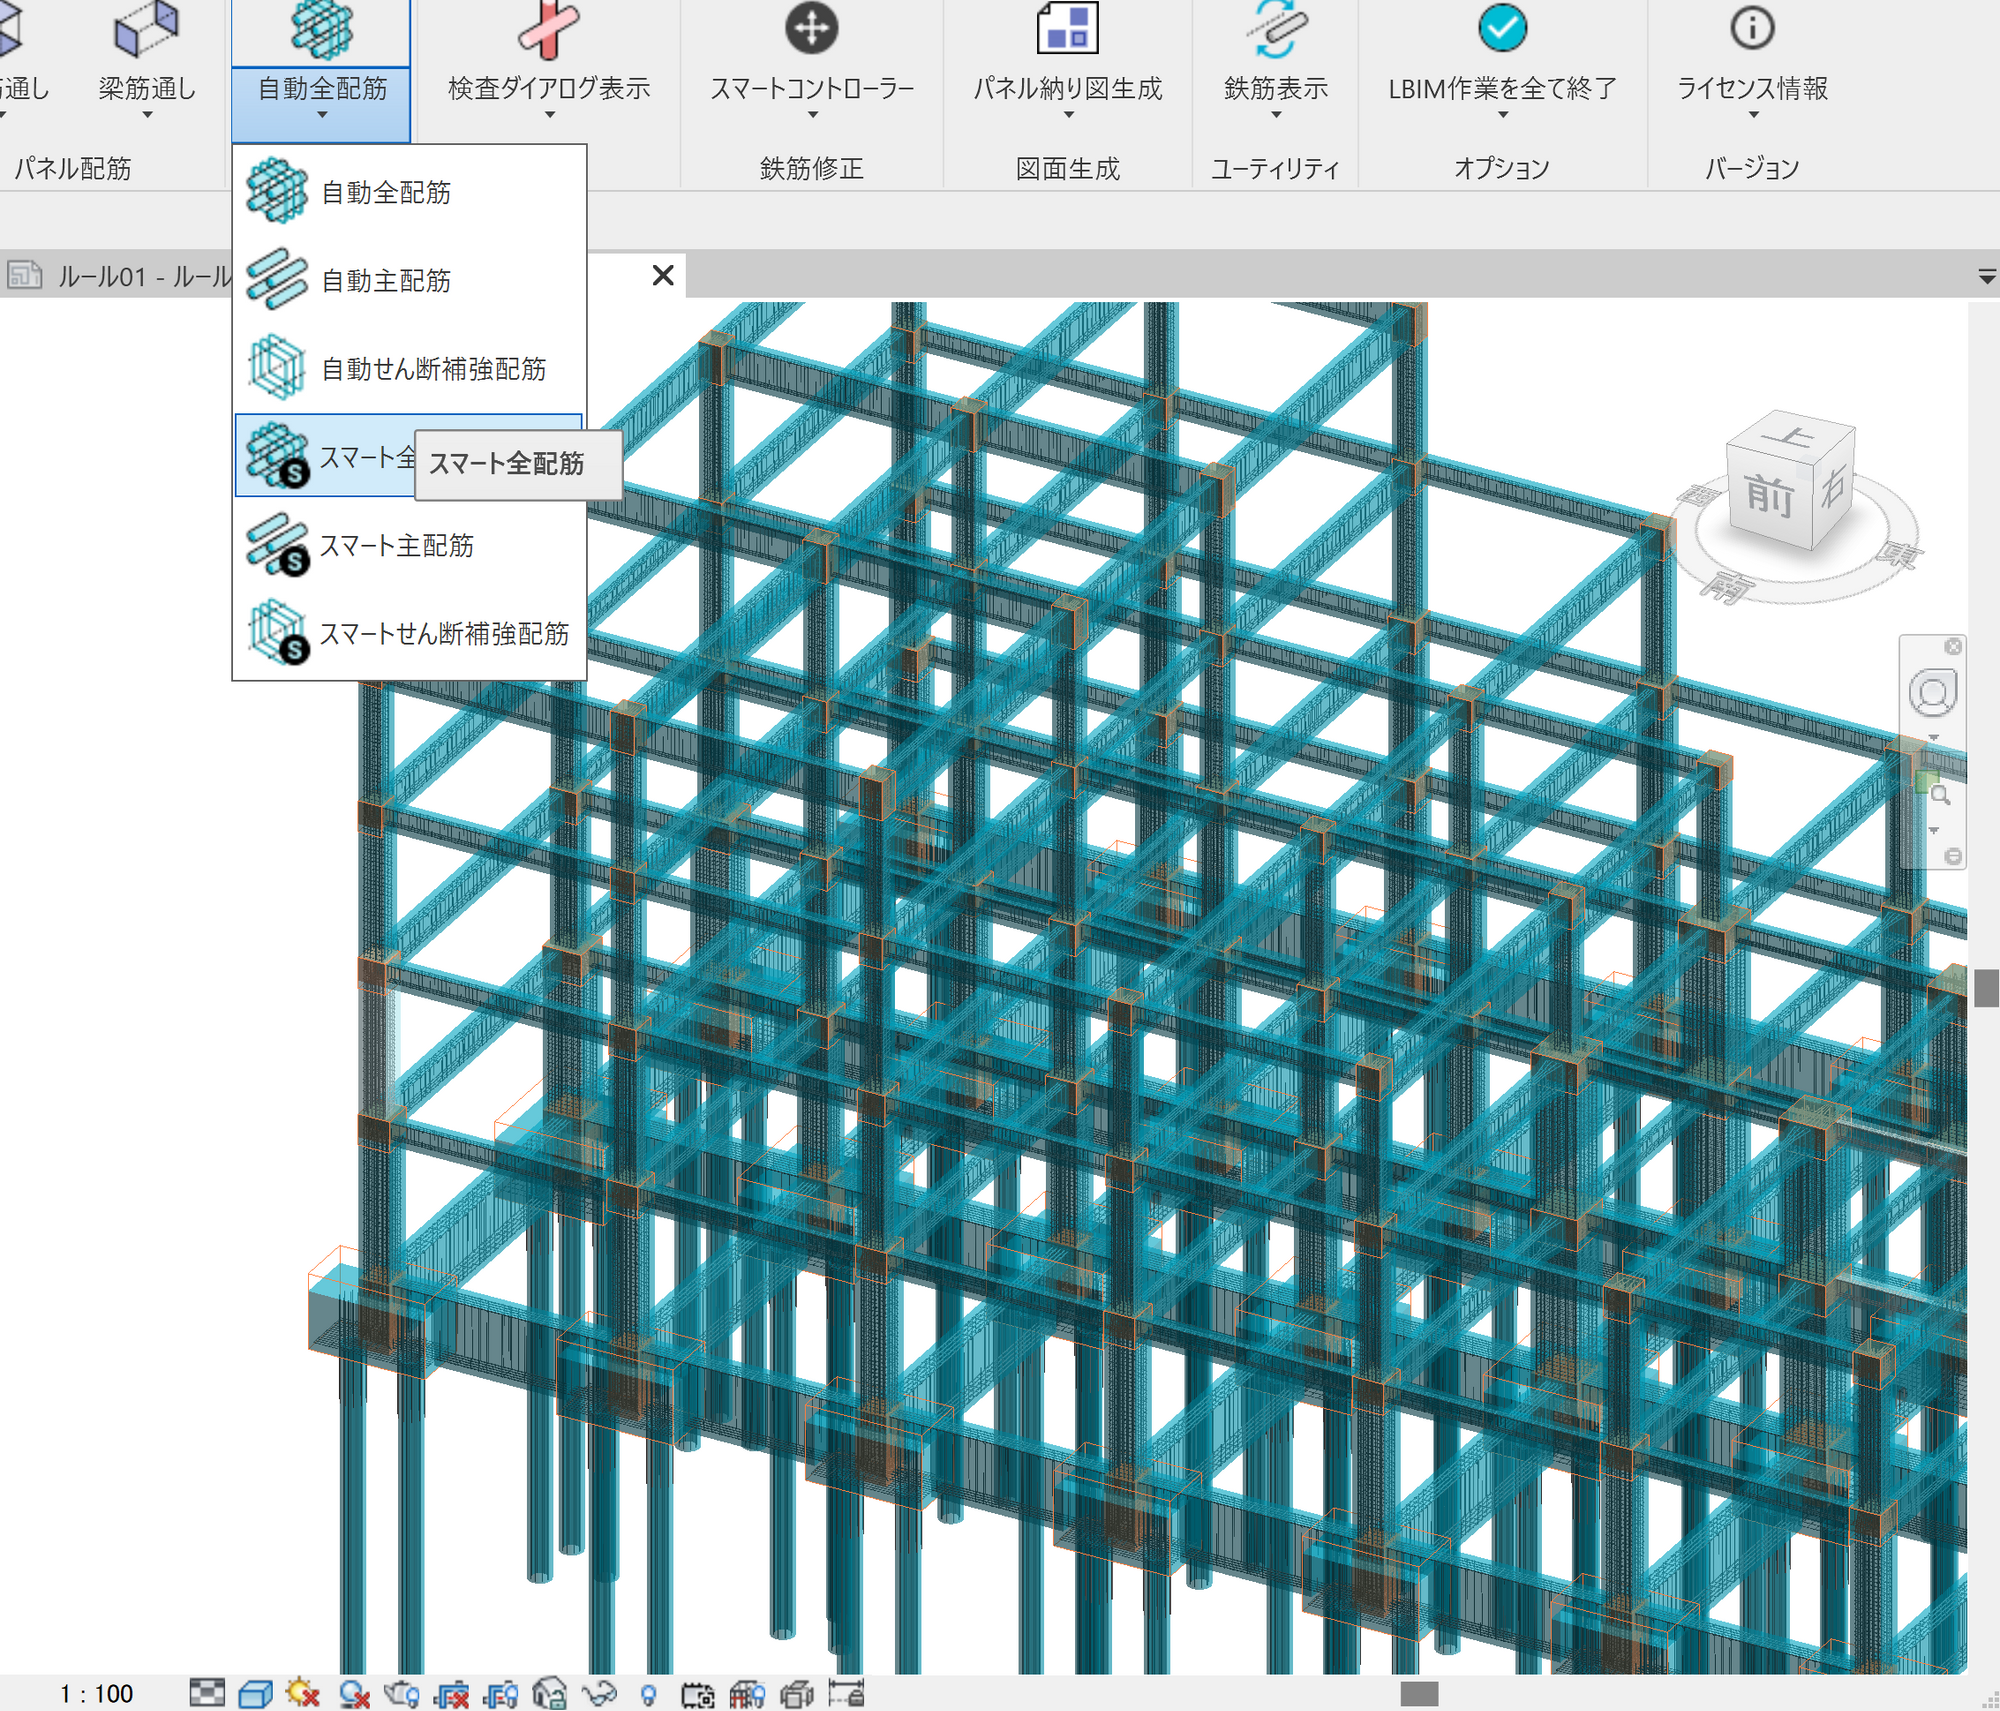Click パネル納り図生成 icon
The width and height of the screenshot is (2000, 1711).
click(x=1067, y=28)
